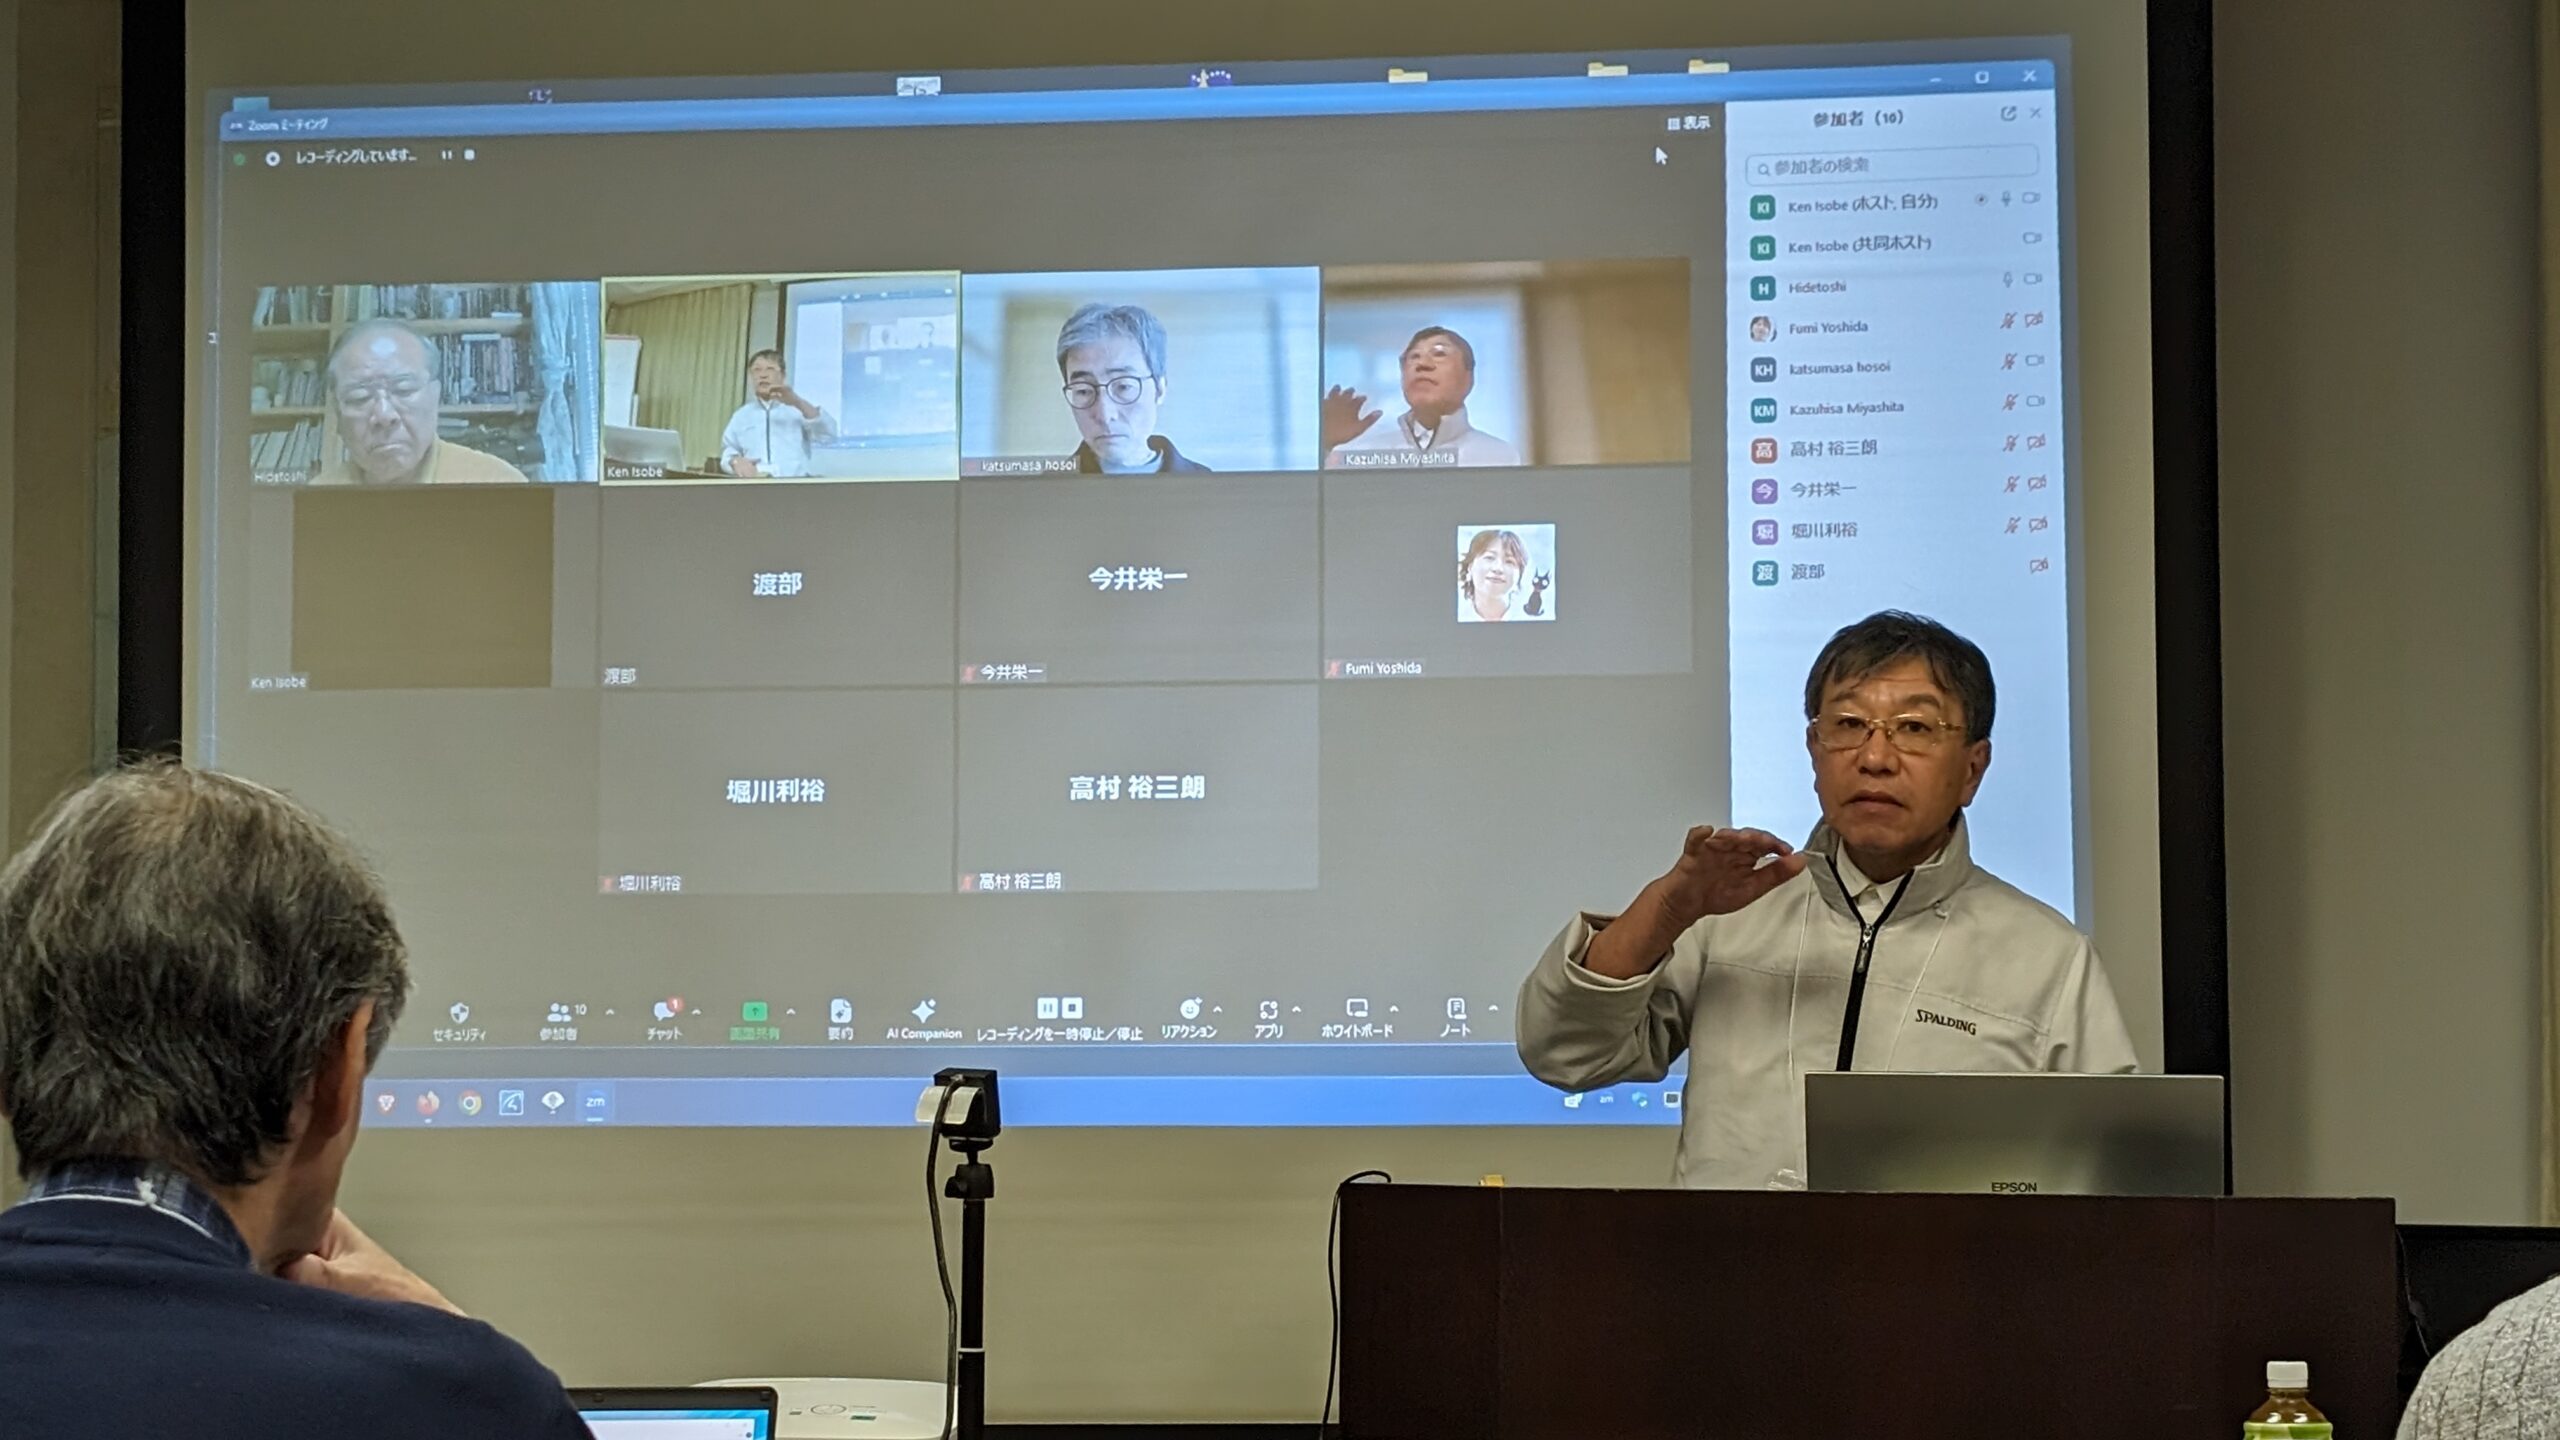
Task: Click 'Ken Isobe (共同ホスト)' name in list
Action: tap(1859, 246)
